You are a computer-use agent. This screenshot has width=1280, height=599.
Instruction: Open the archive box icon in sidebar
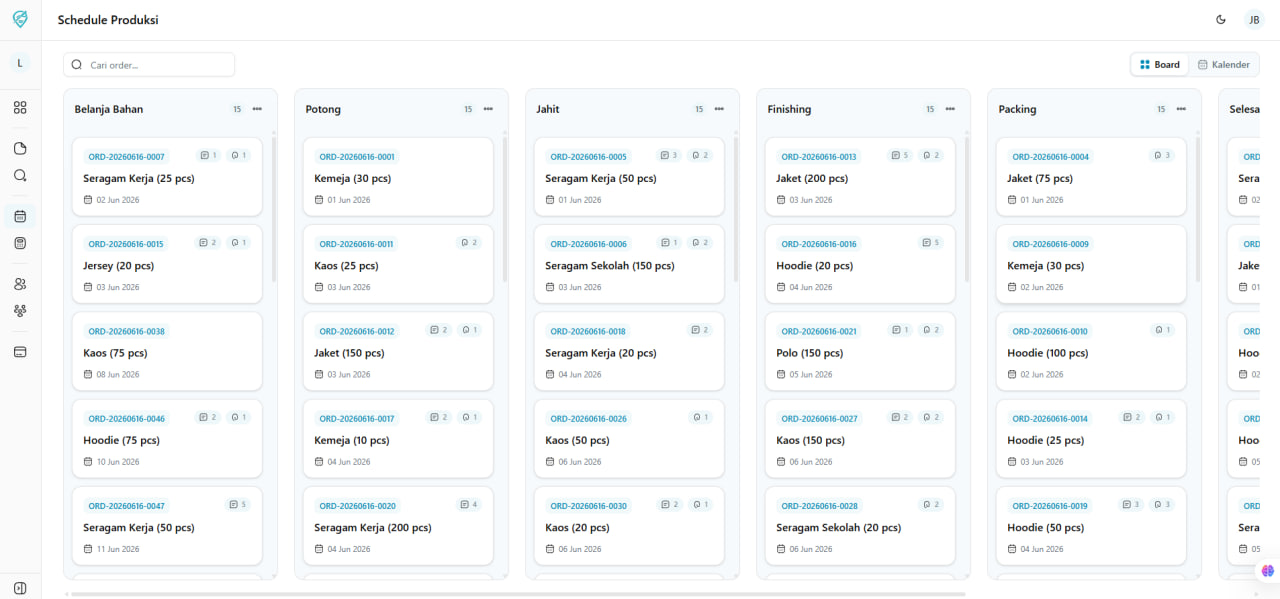[x=20, y=243]
